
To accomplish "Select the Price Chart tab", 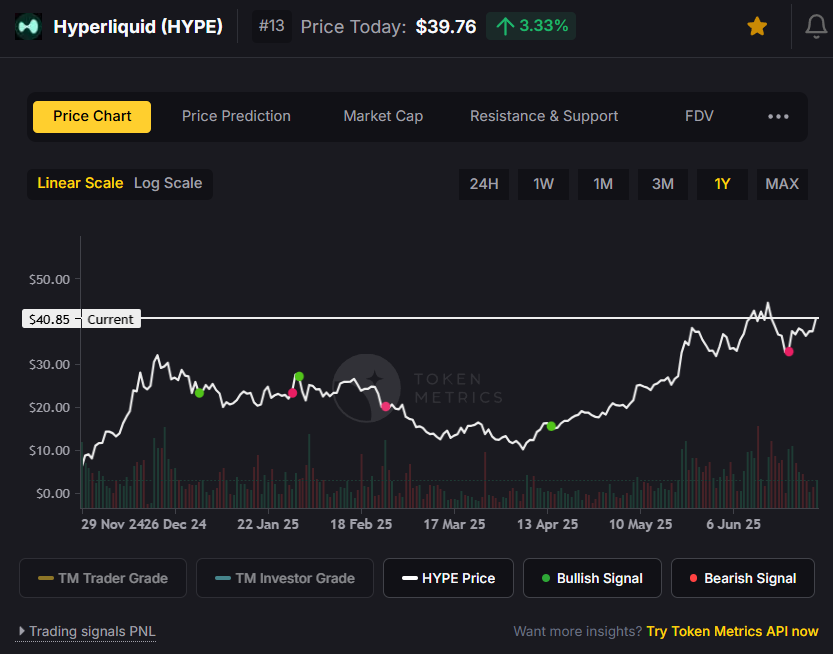I will (x=92, y=116).
